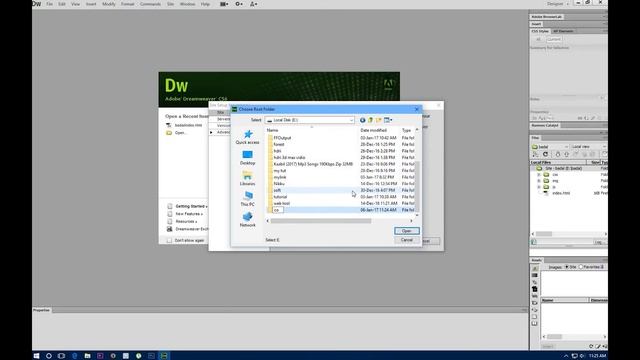Open Quick access in the folder dialog
This screenshot has width=640, height=360.
pos(247,137)
